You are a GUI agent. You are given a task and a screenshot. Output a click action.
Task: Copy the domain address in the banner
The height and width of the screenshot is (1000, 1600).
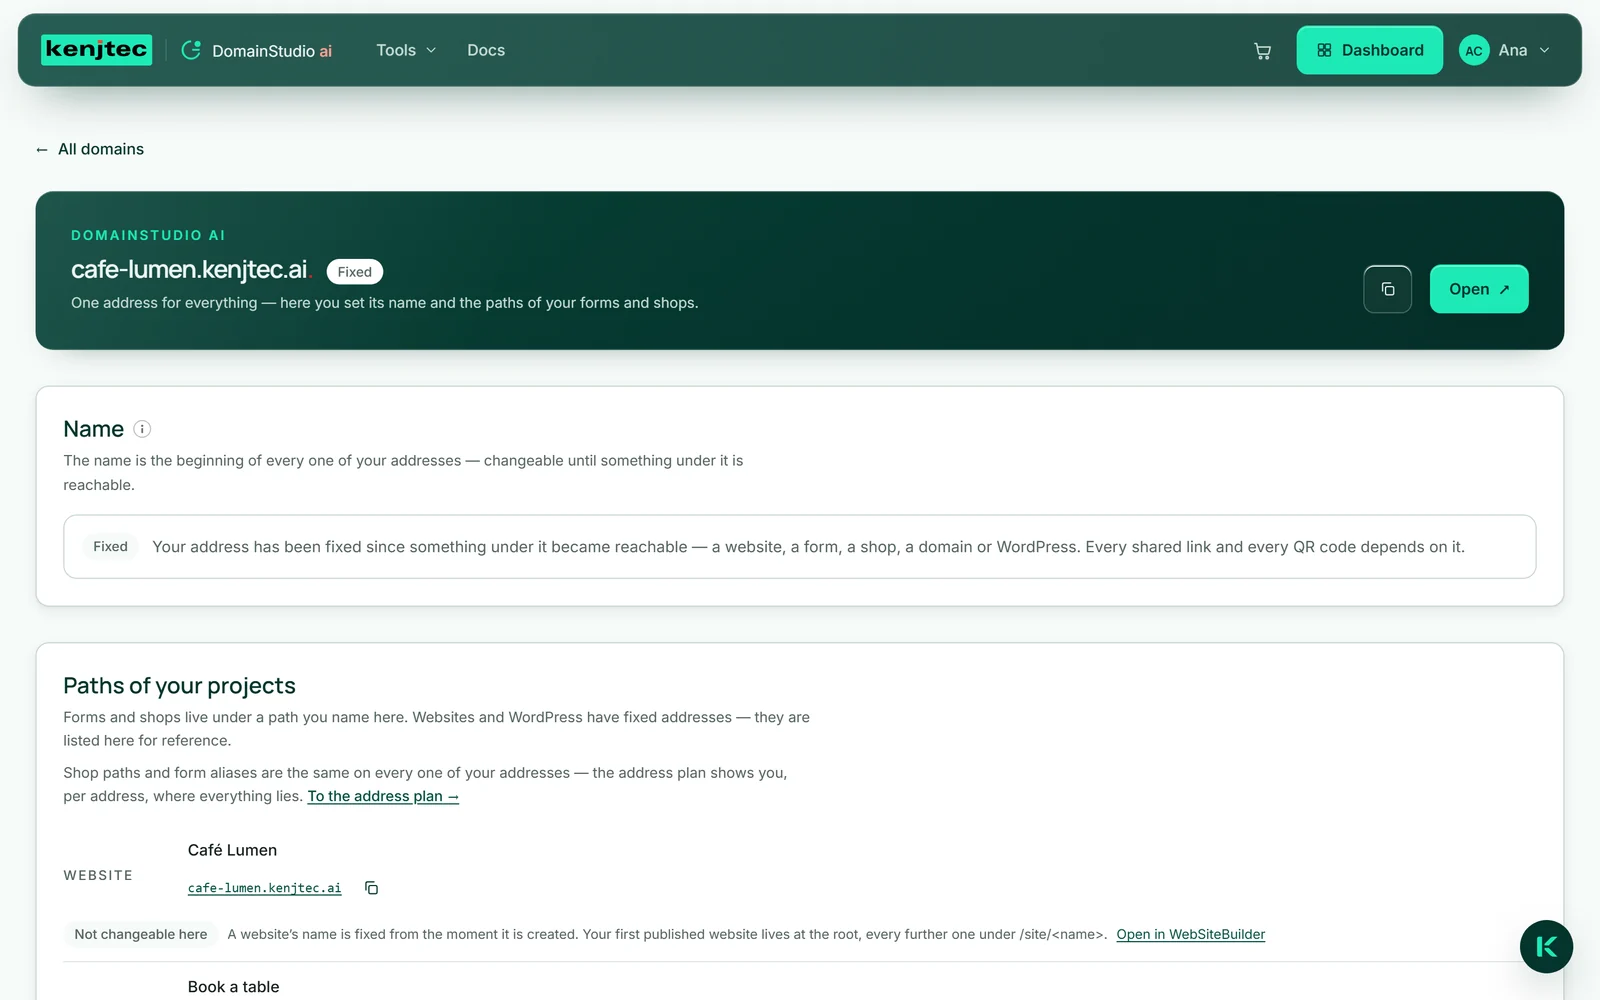tap(1387, 289)
